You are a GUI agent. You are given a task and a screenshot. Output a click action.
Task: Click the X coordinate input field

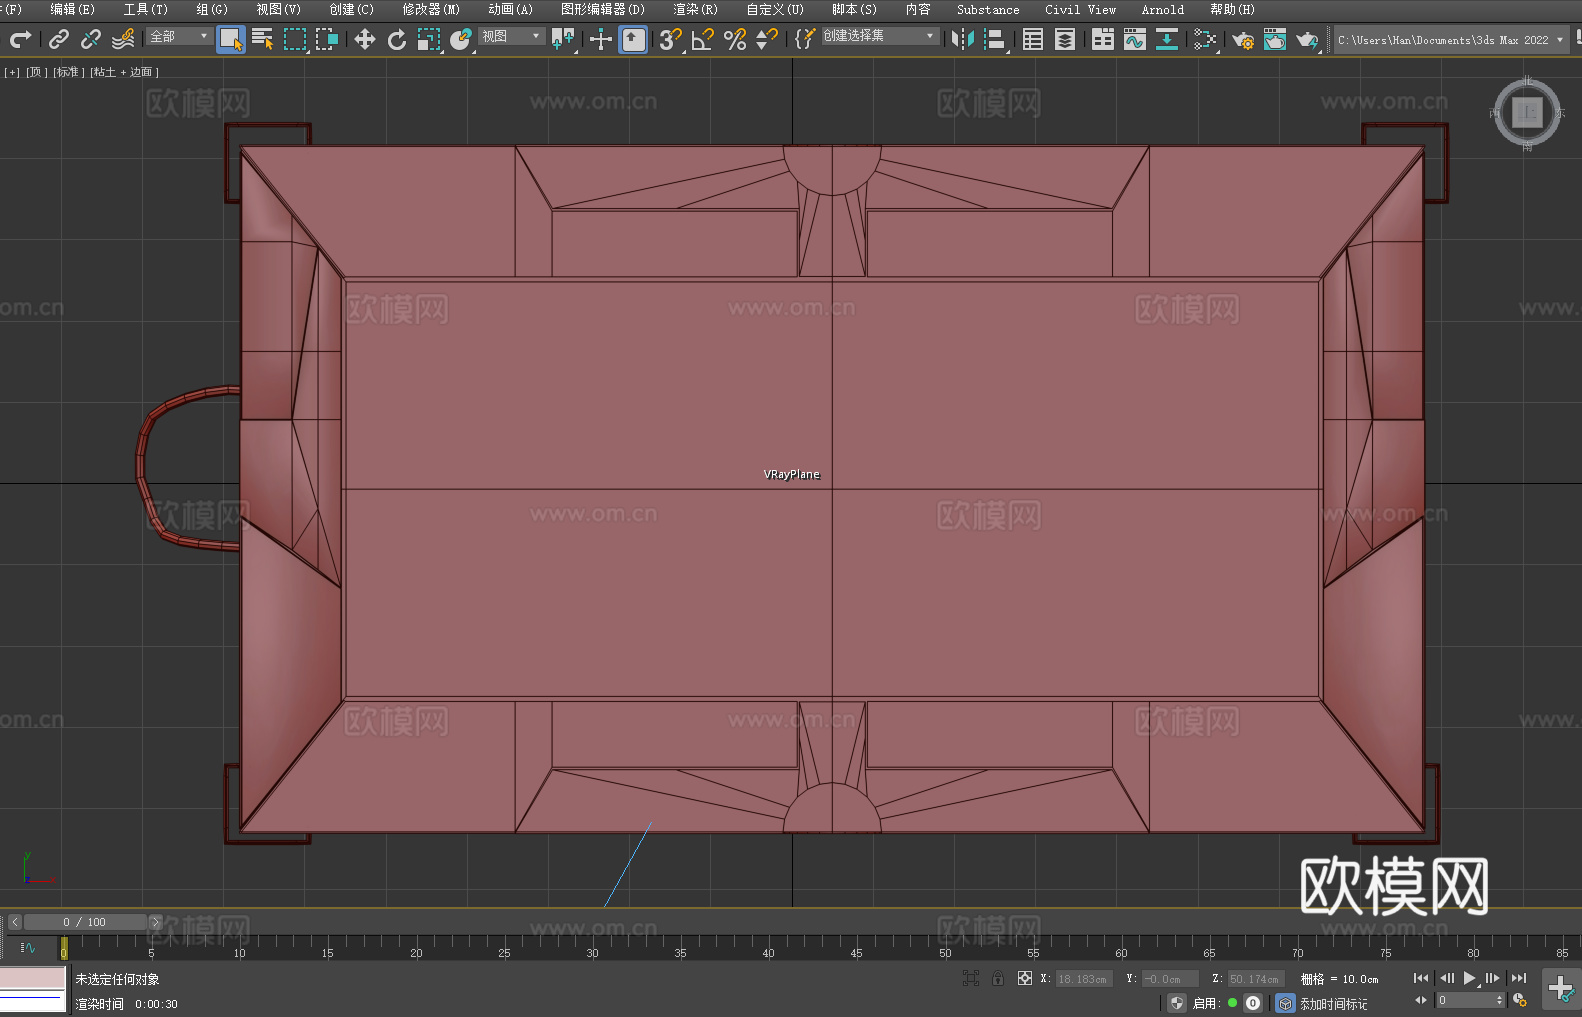pyautogui.click(x=1083, y=979)
